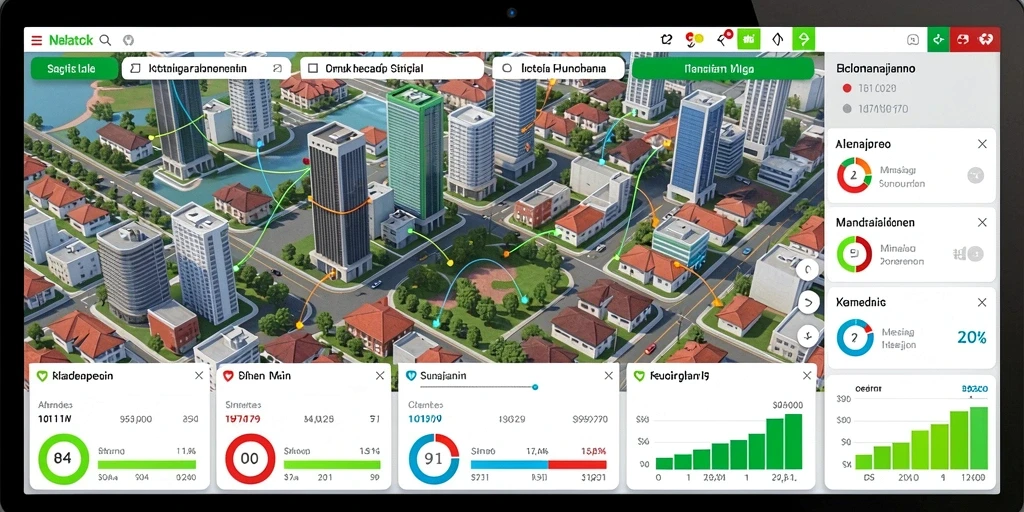
Task: Tick the Ktotnigarabnonenin checkbox
Action: point(136,68)
